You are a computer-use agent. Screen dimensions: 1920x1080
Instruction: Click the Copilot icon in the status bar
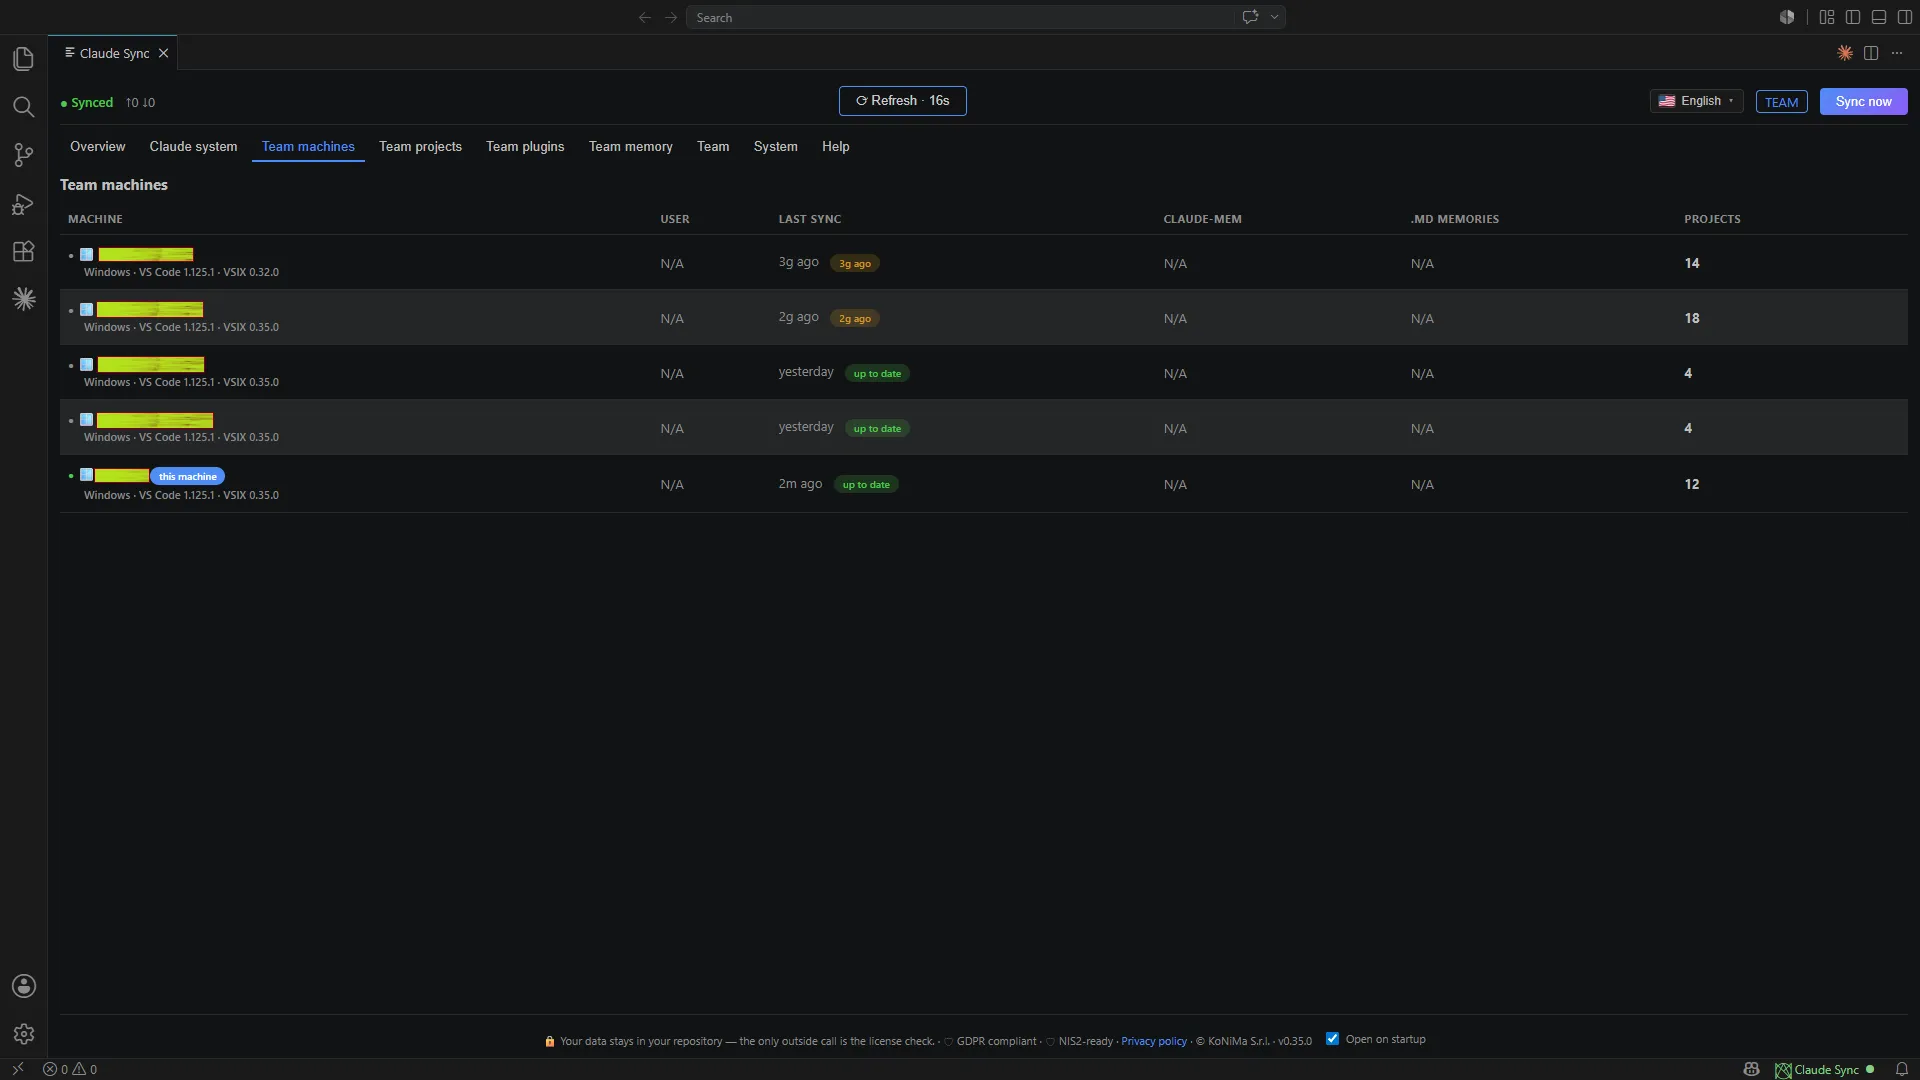pos(1751,1069)
